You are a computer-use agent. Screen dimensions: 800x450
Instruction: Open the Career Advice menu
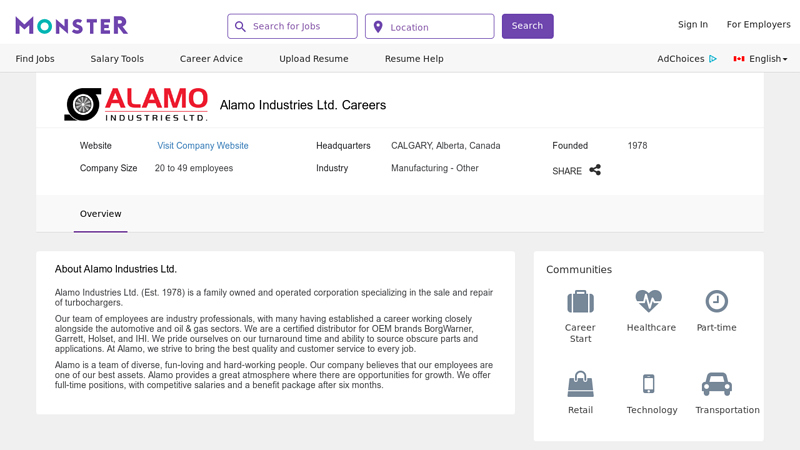point(211,59)
